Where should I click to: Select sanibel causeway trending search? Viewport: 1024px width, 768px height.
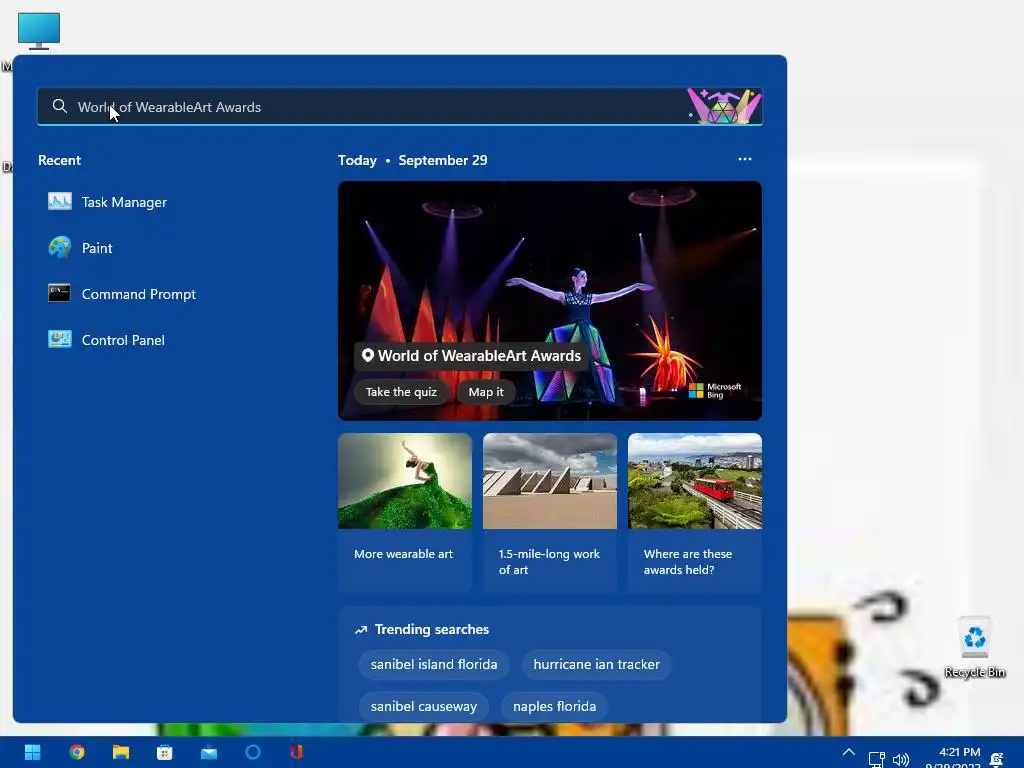tap(424, 706)
